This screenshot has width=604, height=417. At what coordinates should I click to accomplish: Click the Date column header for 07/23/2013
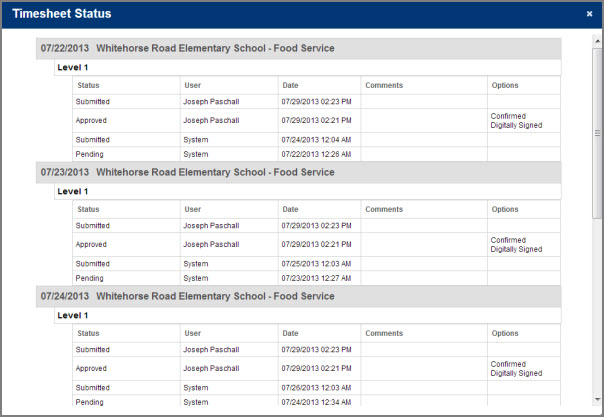click(x=290, y=209)
